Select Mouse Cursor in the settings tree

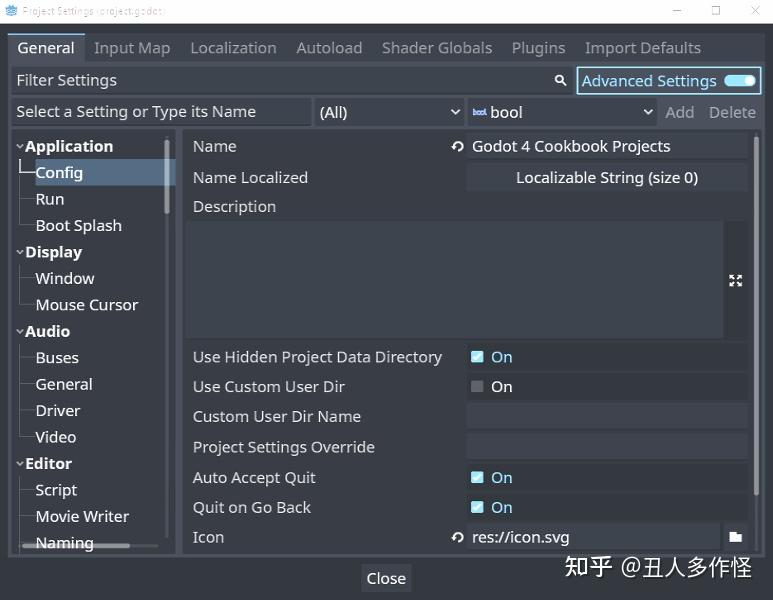[86, 305]
